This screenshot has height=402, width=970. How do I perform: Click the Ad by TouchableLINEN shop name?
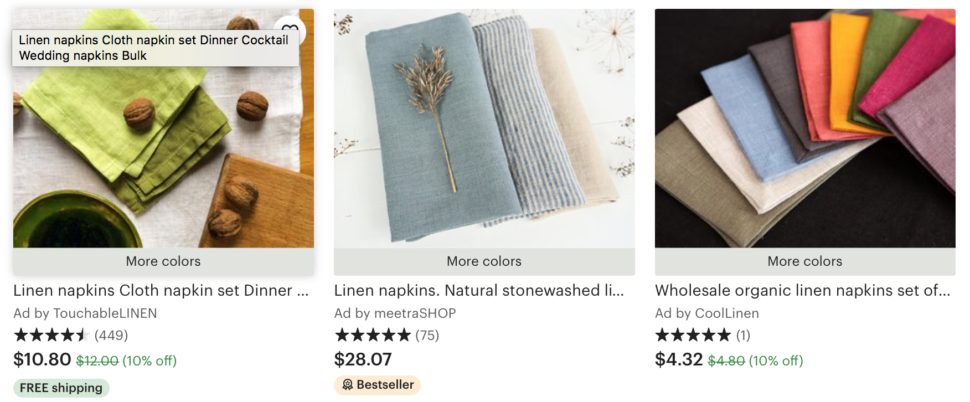pyautogui.click(x=85, y=314)
